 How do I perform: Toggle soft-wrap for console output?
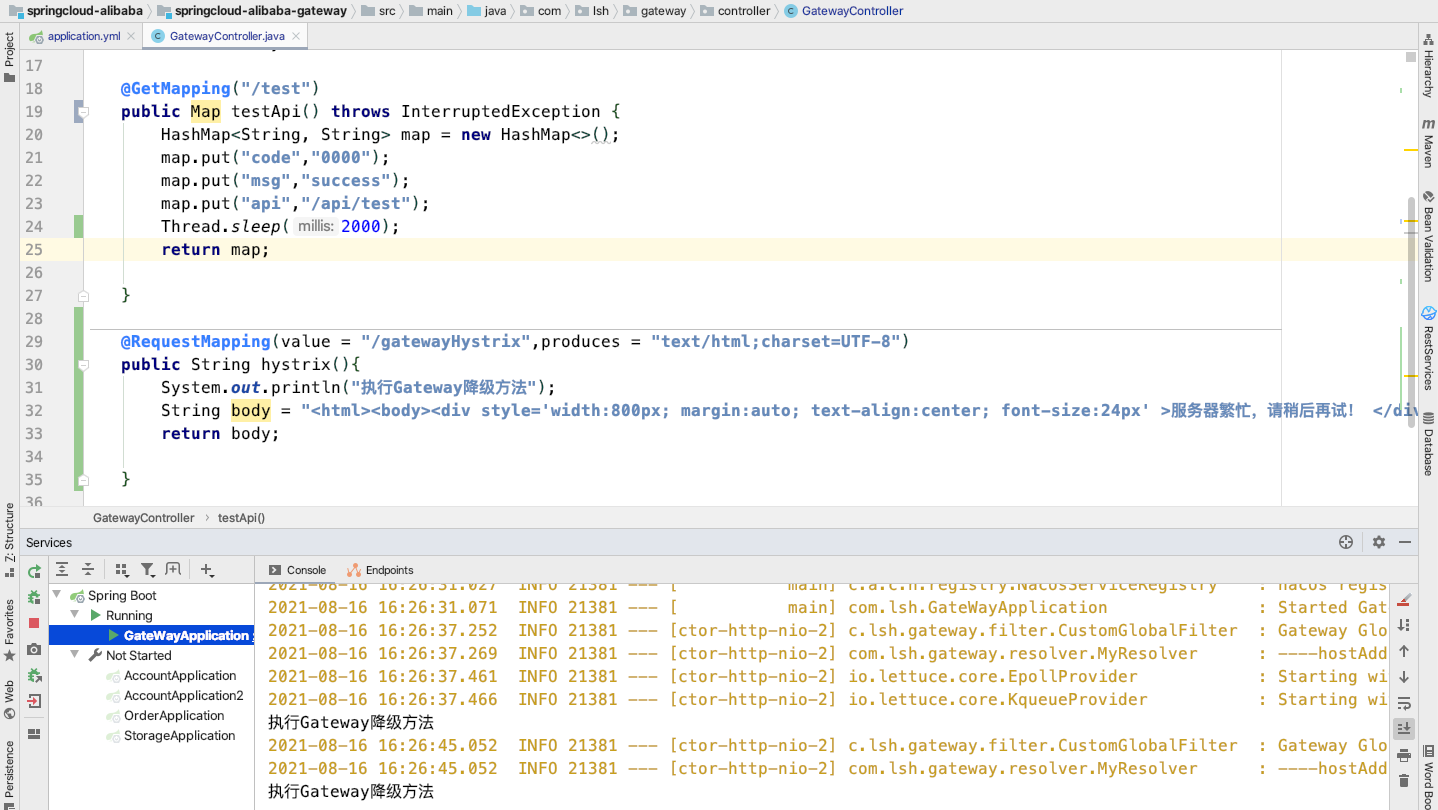[1403, 703]
